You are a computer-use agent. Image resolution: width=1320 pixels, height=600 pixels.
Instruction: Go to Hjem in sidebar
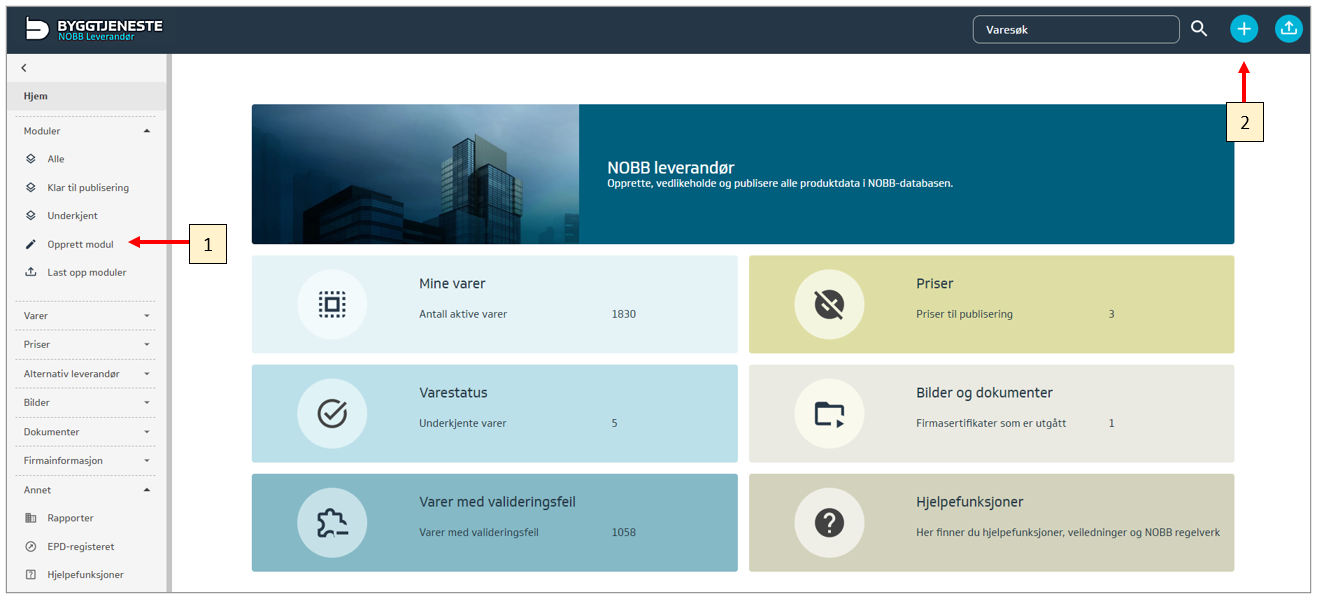36,96
